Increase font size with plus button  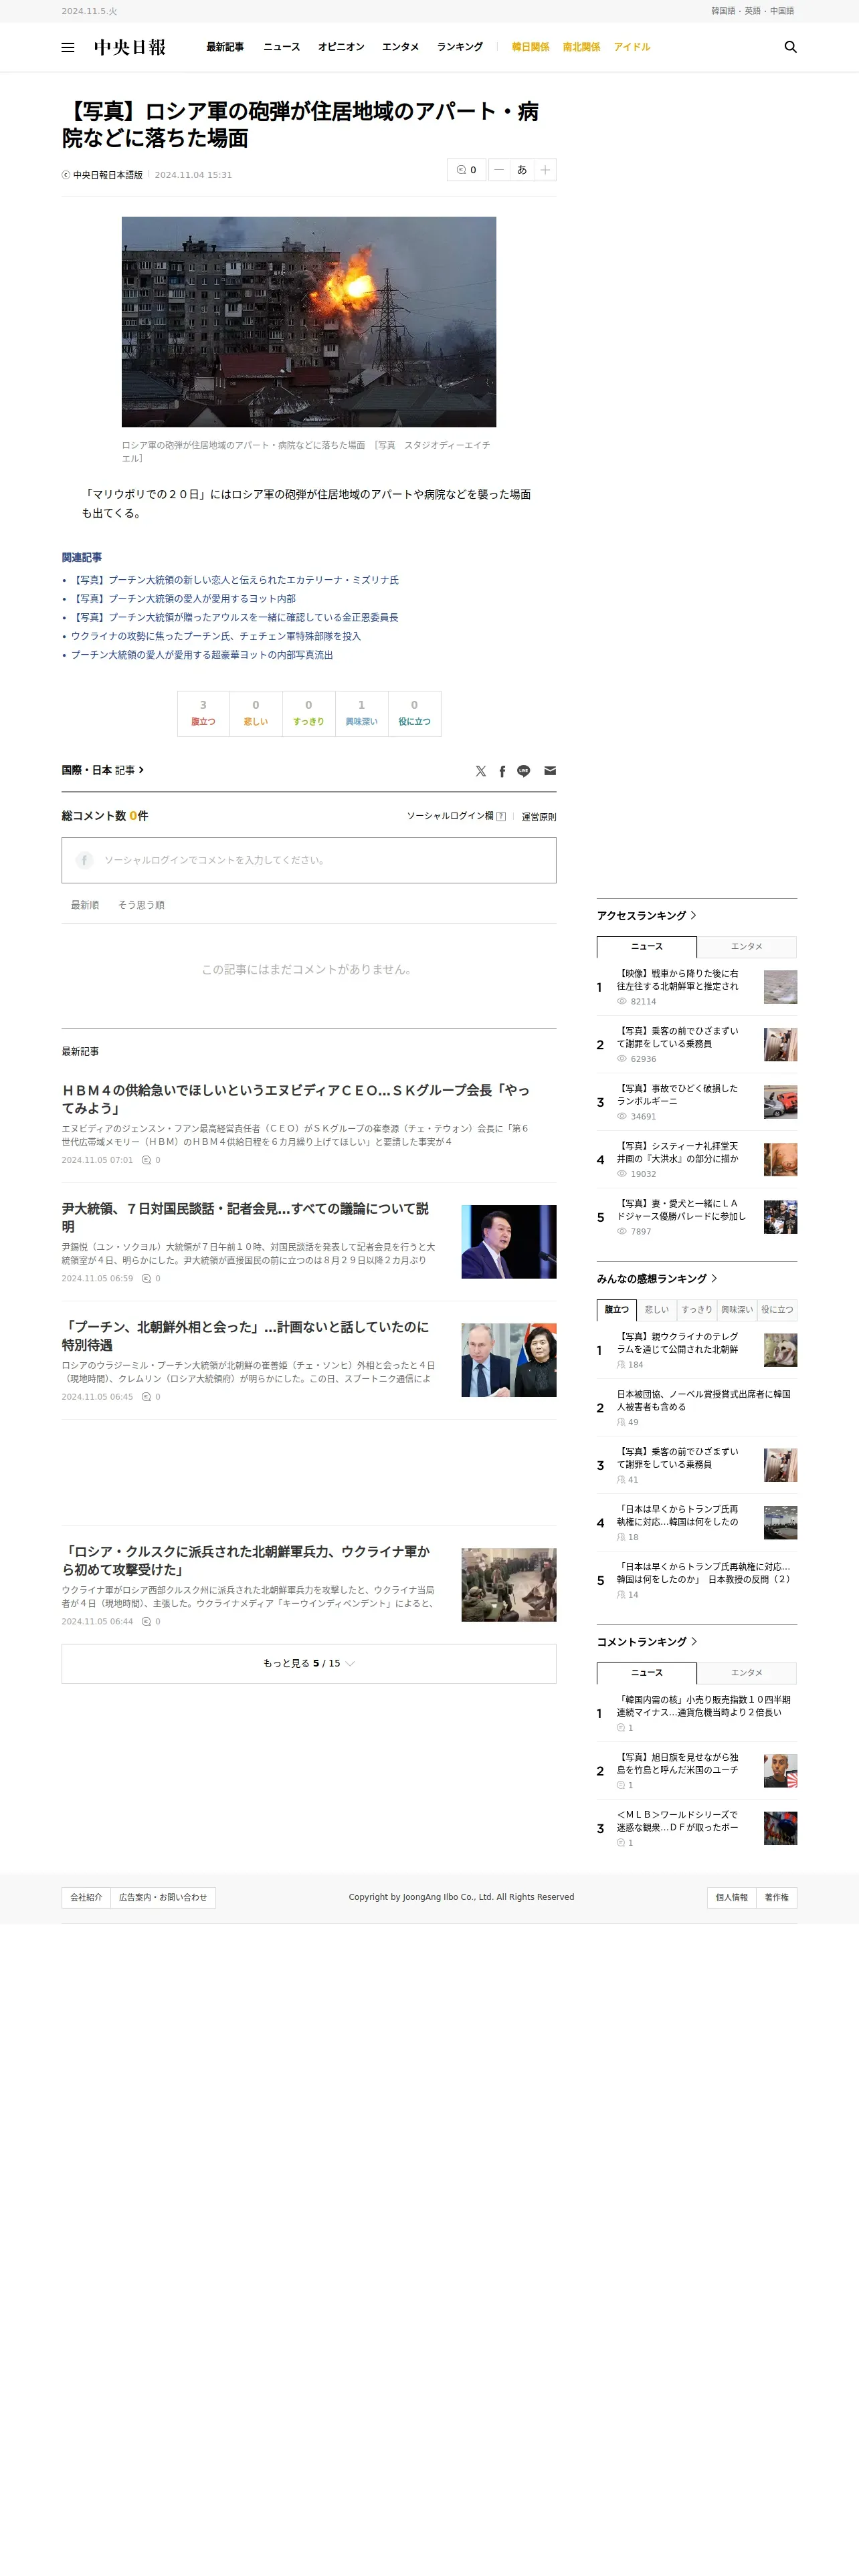point(545,170)
